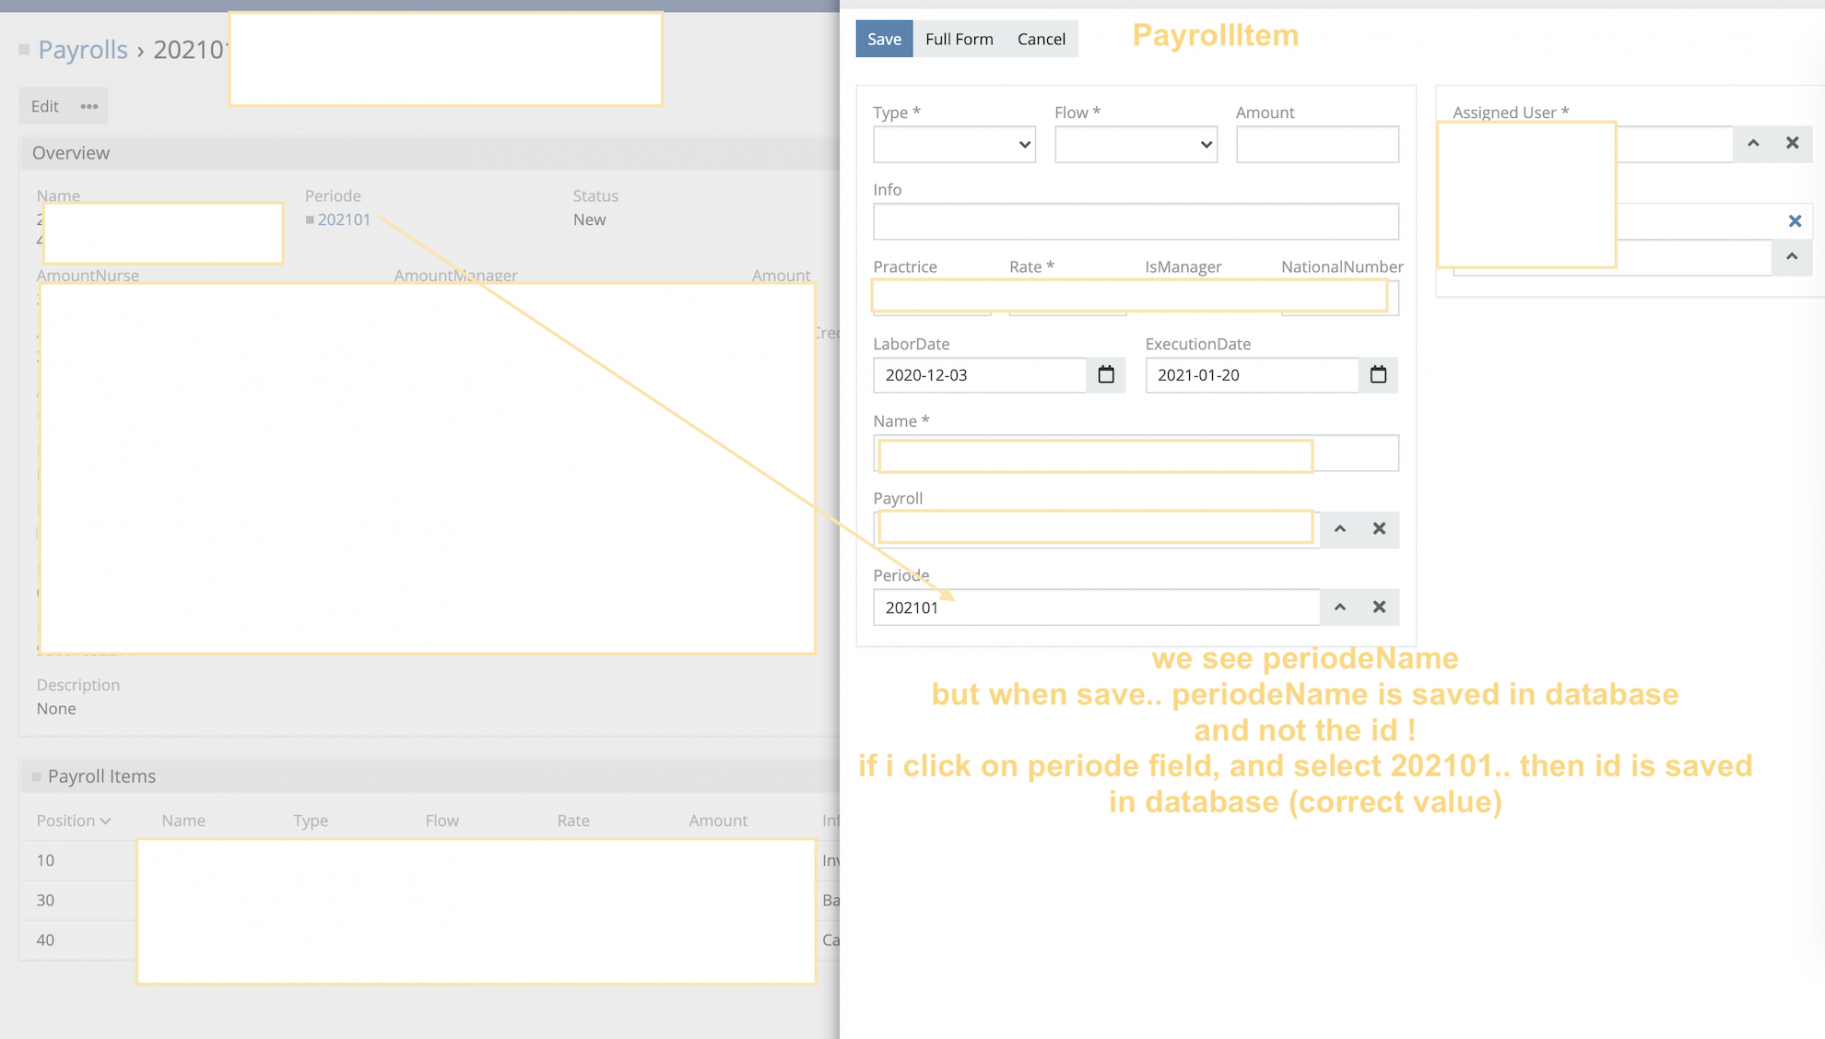Image resolution: width=1825 pixels, height=1039 pixels.
Task: Go to Payrolls breadcrumb link
Action: [83, 49]
